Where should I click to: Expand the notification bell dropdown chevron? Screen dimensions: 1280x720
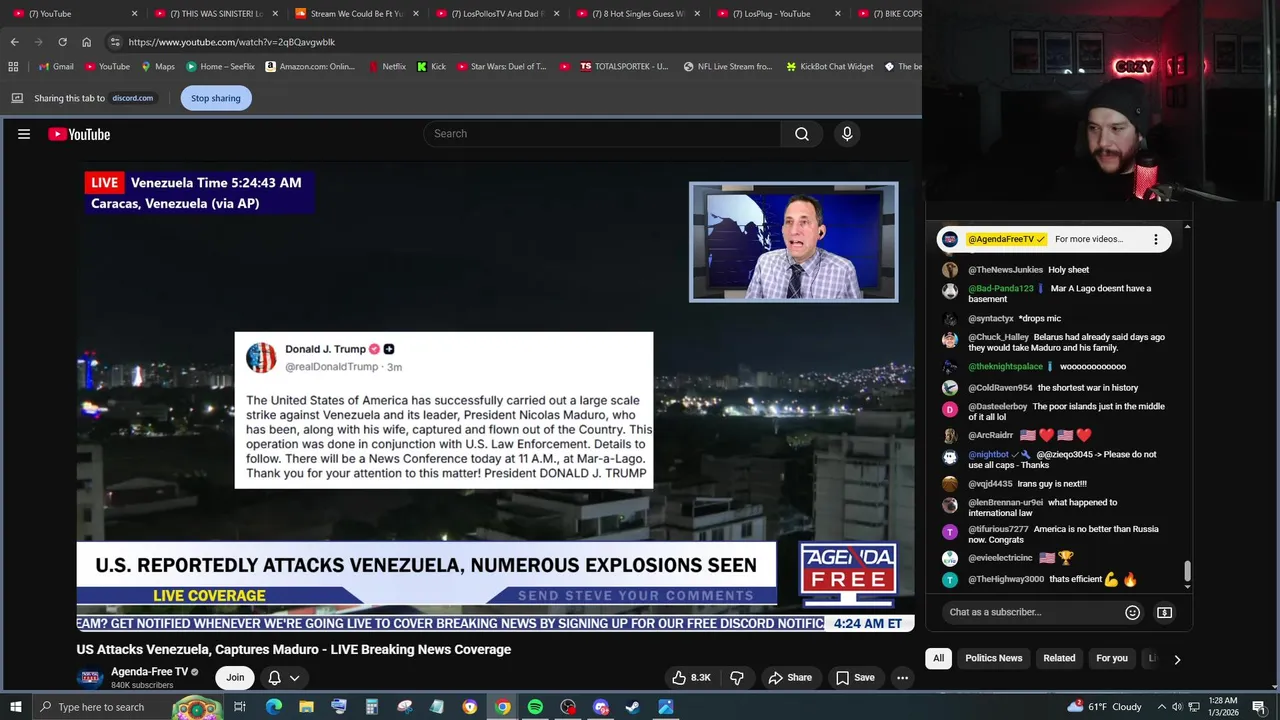tap(295, 678)
